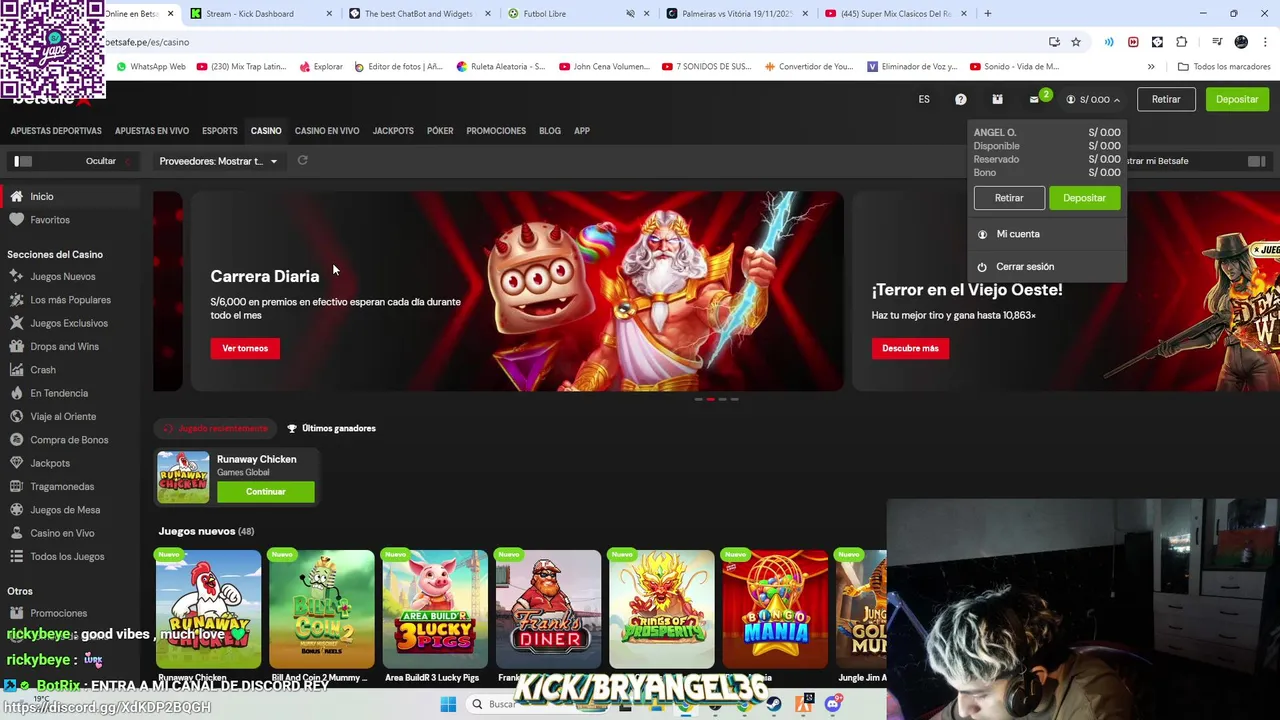Open WhatsApp Web bookmark

151,67
